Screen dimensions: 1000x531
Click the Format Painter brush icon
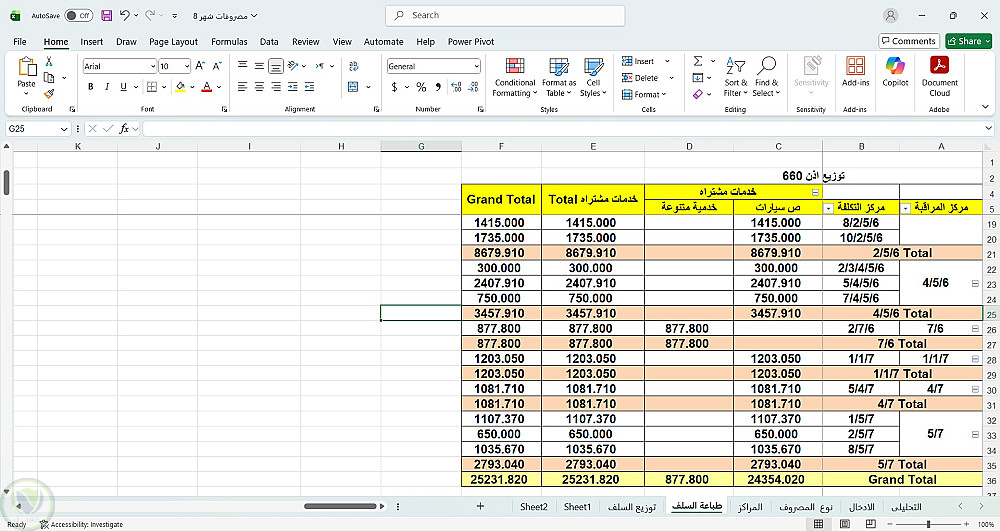pyautogui.click(x=49, y=94)
